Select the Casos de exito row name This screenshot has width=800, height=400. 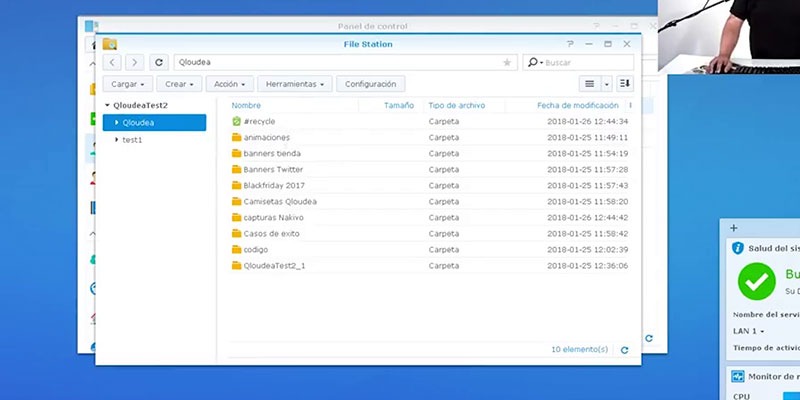click(x=271, y=234)
